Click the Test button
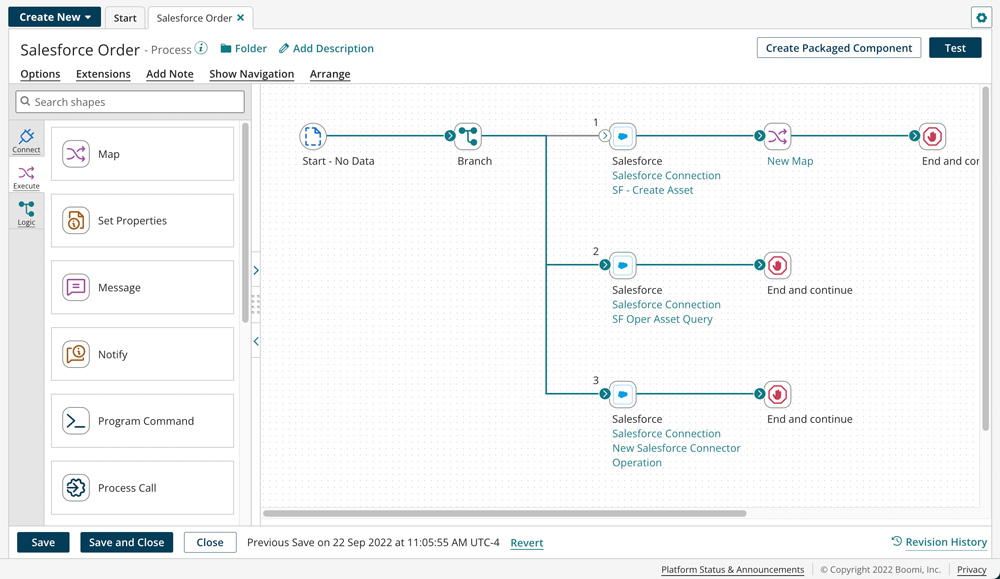Viewport: 1000px width, 579px height. pos(955,48)
